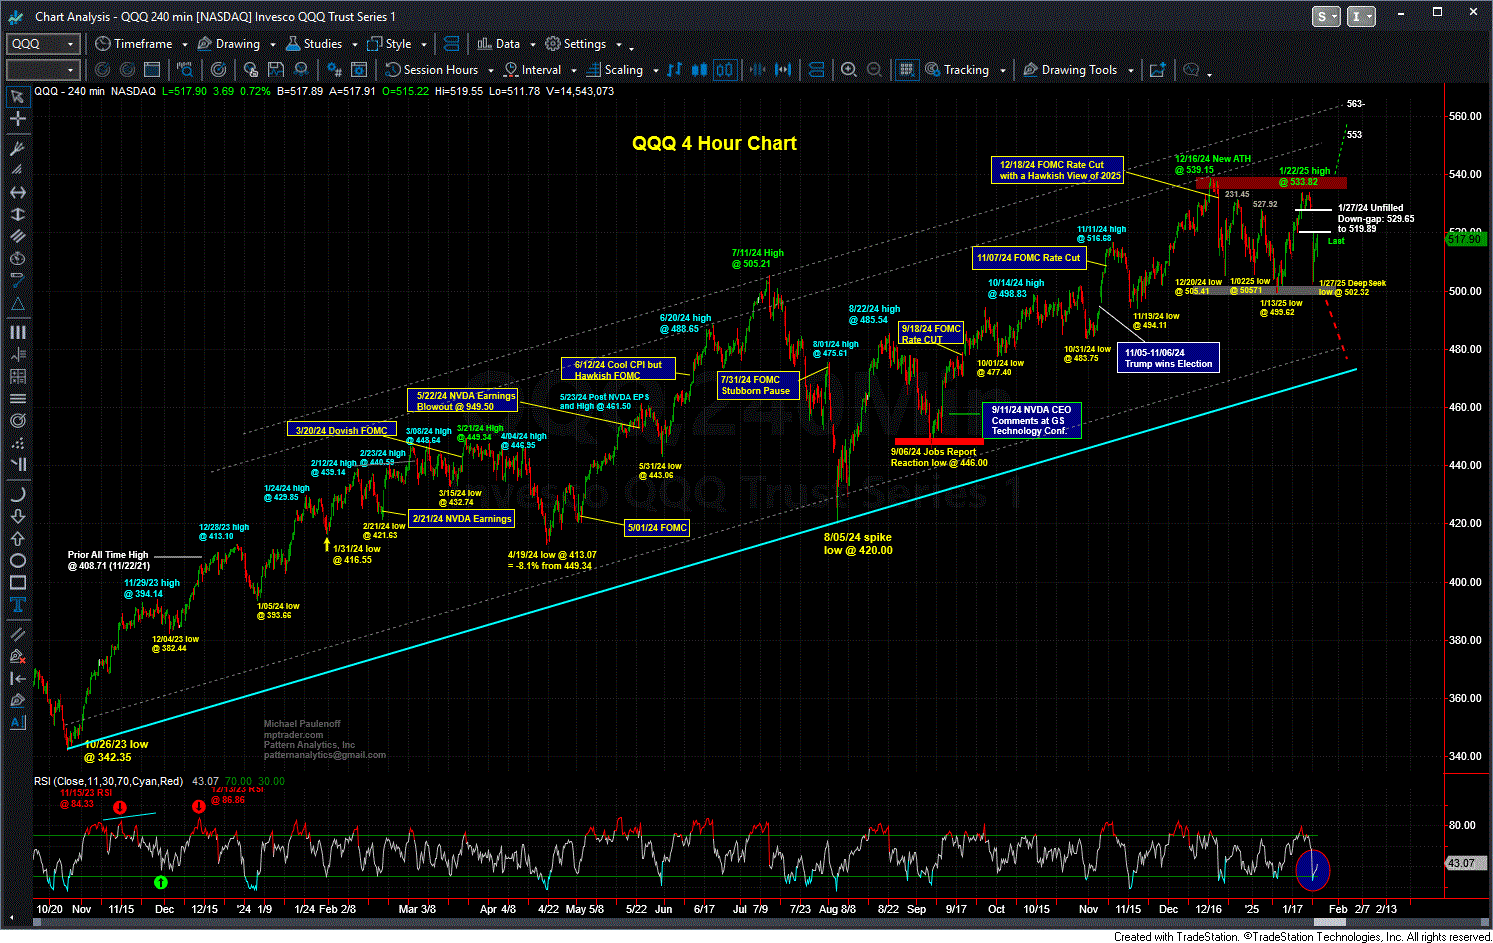Click the '11/07/24 FOMC Rate Cut' label box
Screen dimensions: 1493x943
point(1028,258)
